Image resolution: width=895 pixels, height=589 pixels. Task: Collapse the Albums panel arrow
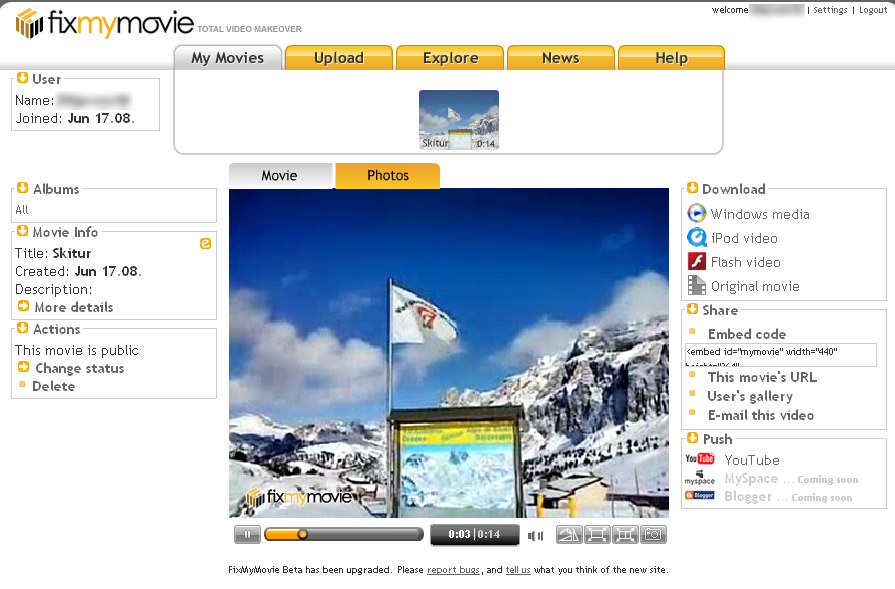pyautogui.click(x=22, y=188)
